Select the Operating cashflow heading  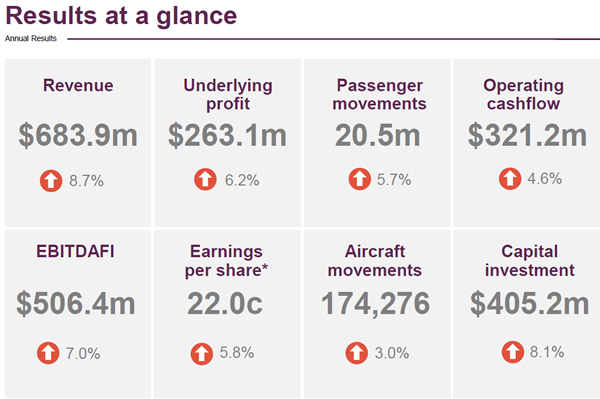tap(523, 94)
